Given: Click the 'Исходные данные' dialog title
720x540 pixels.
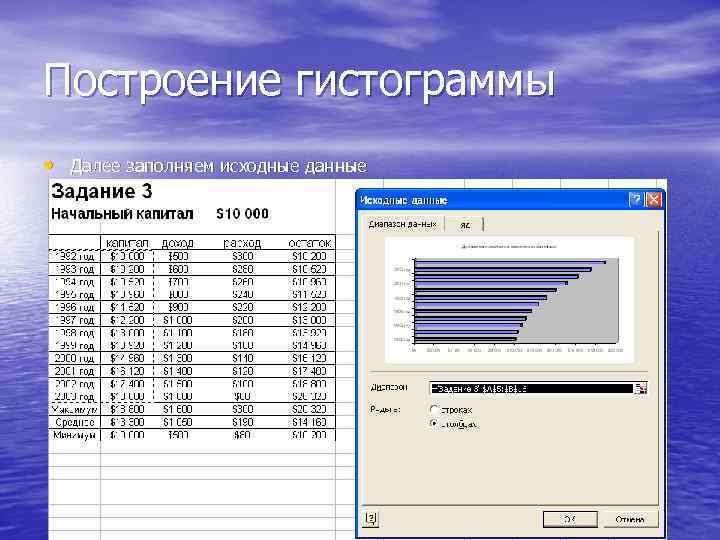Looking at the screenshot, I should pyautogui.click(x=404, y=200).
